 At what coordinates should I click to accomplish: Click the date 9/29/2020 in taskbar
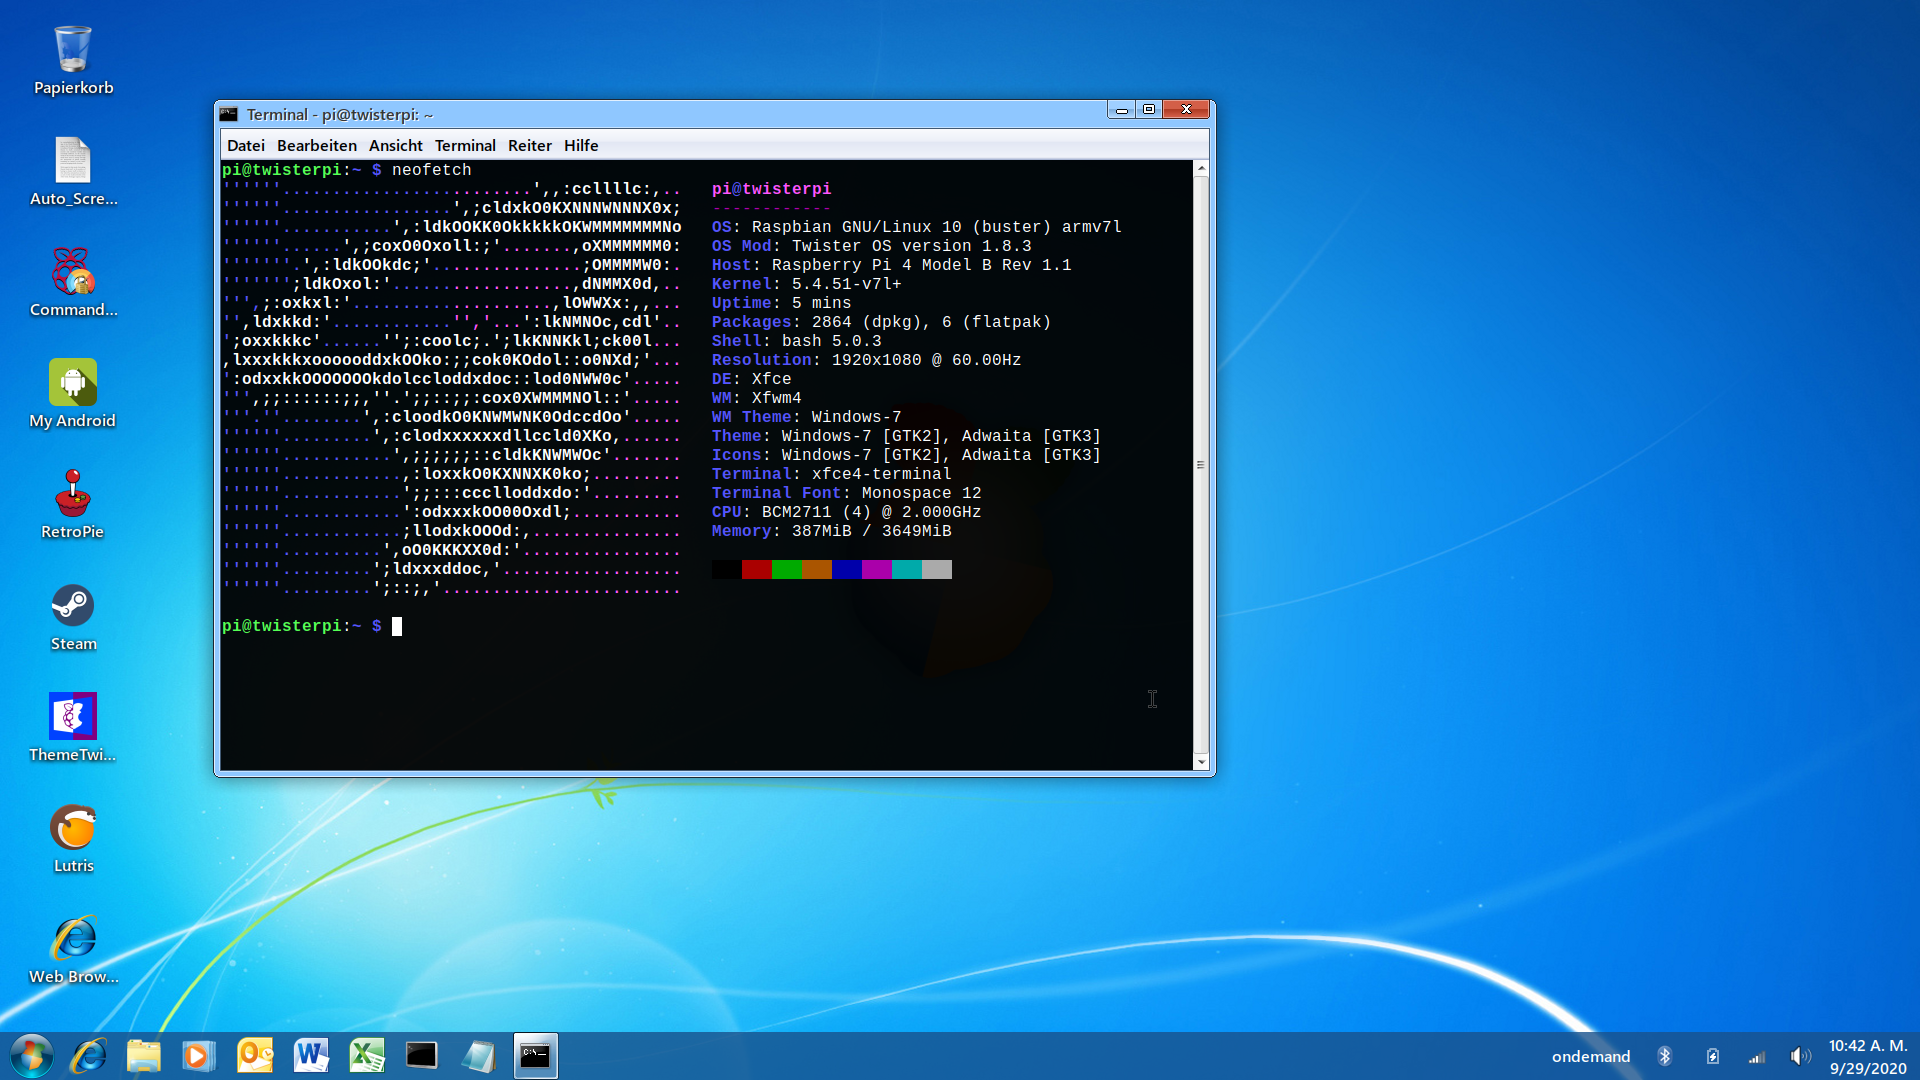point(1868,1068)
